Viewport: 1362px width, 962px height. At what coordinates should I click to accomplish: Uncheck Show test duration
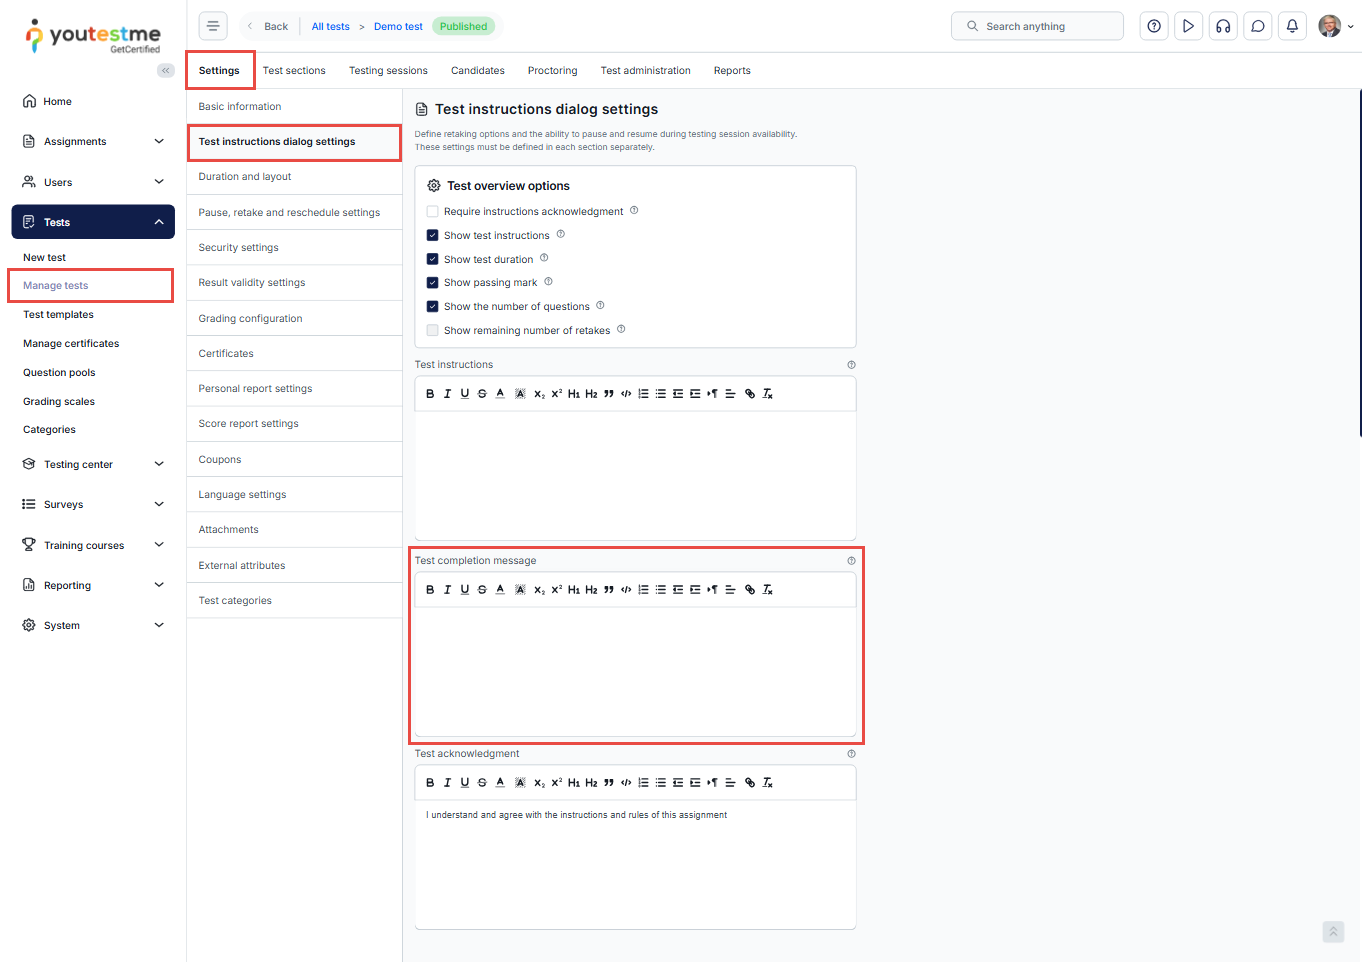432,259
